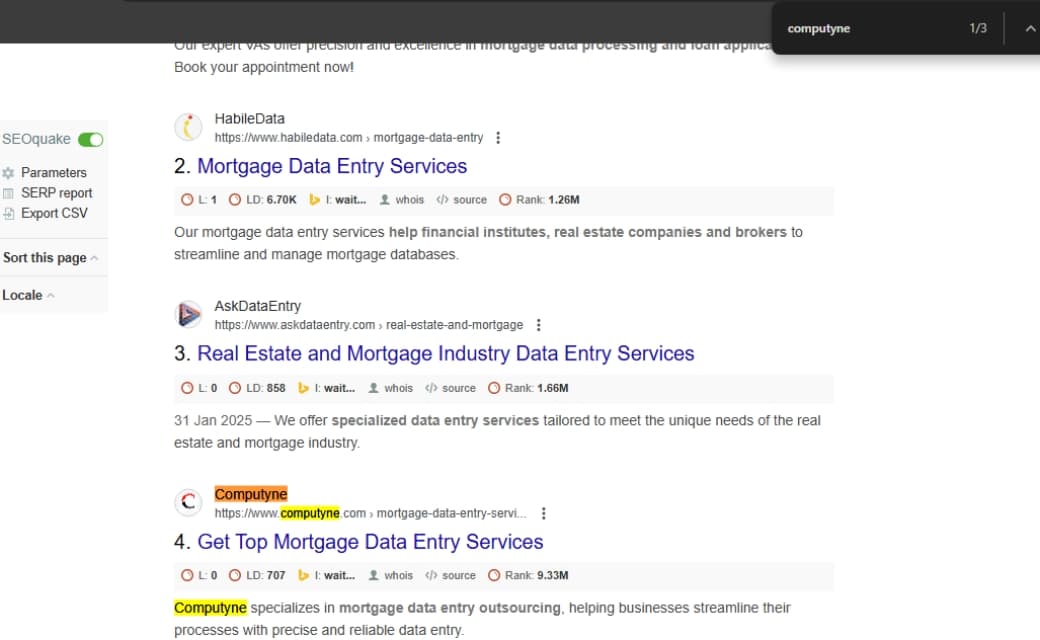Click the AskDataEntry site name
1040x640 pixels.
coord(257,306)
